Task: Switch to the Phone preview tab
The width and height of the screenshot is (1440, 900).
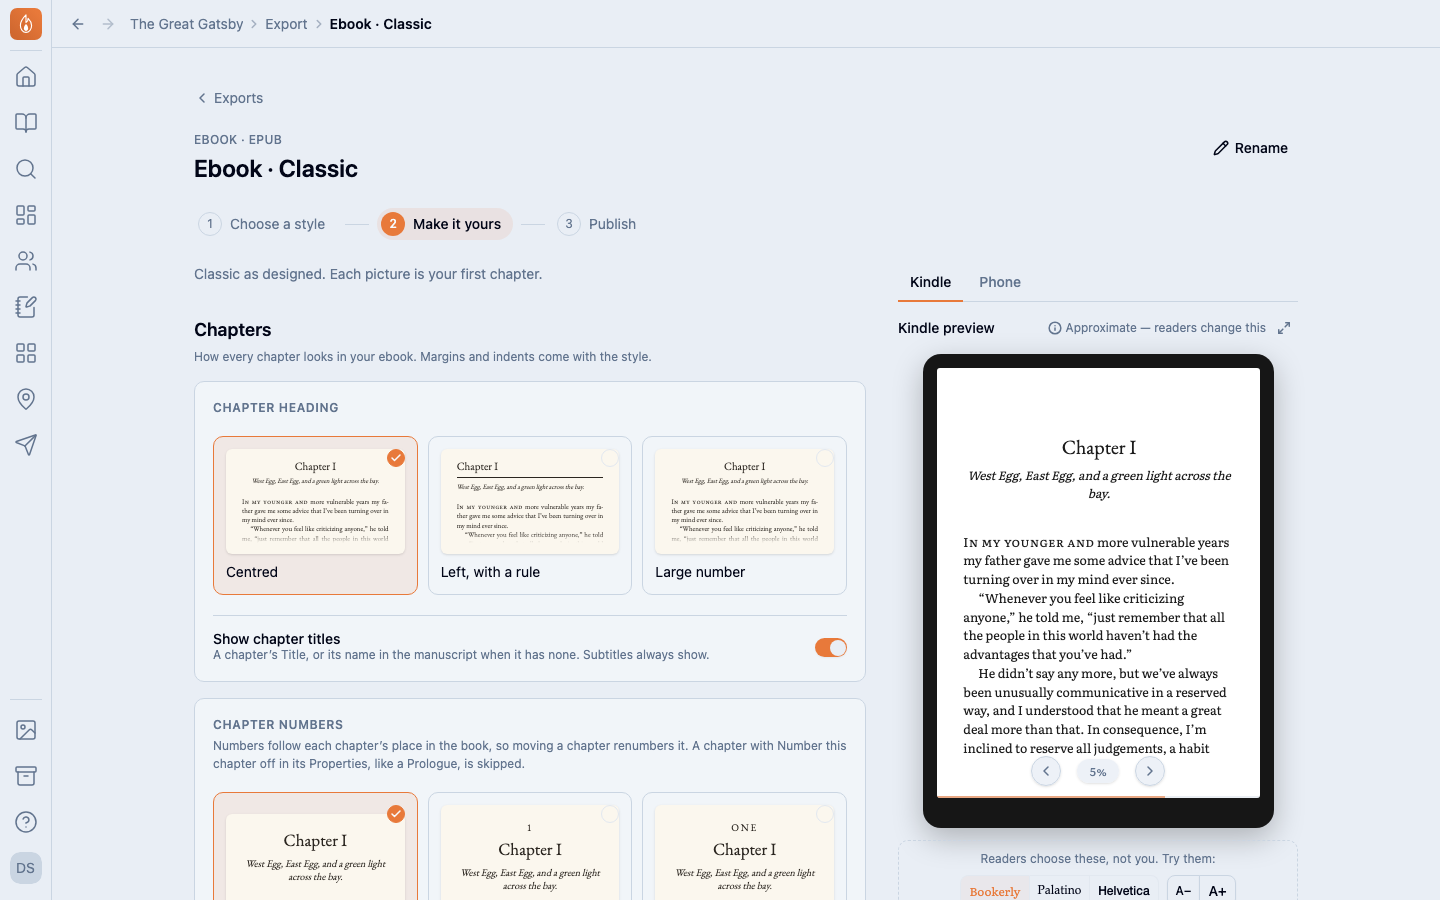Action: pyautogui.click(x=1000, y=282)
